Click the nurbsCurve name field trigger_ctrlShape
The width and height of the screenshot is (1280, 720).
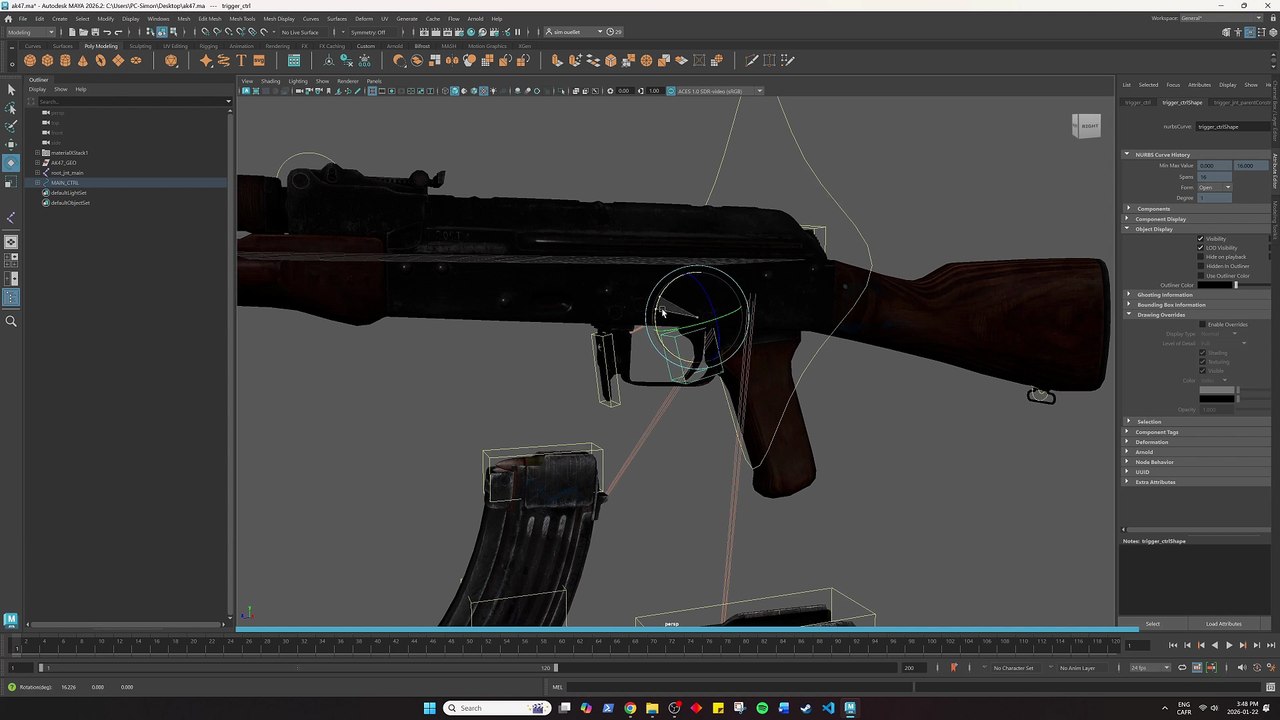1232,127
